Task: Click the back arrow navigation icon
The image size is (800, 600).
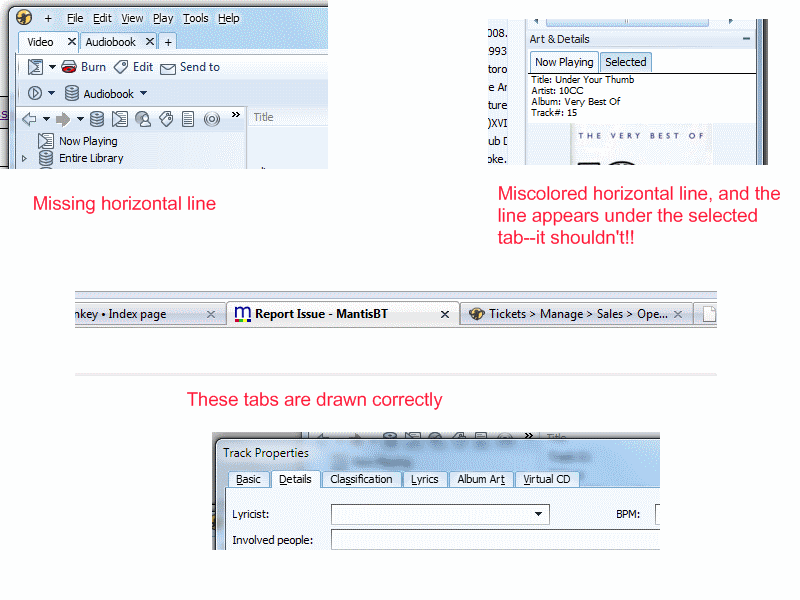Action: pyautogui.click(x=29, y=119)
